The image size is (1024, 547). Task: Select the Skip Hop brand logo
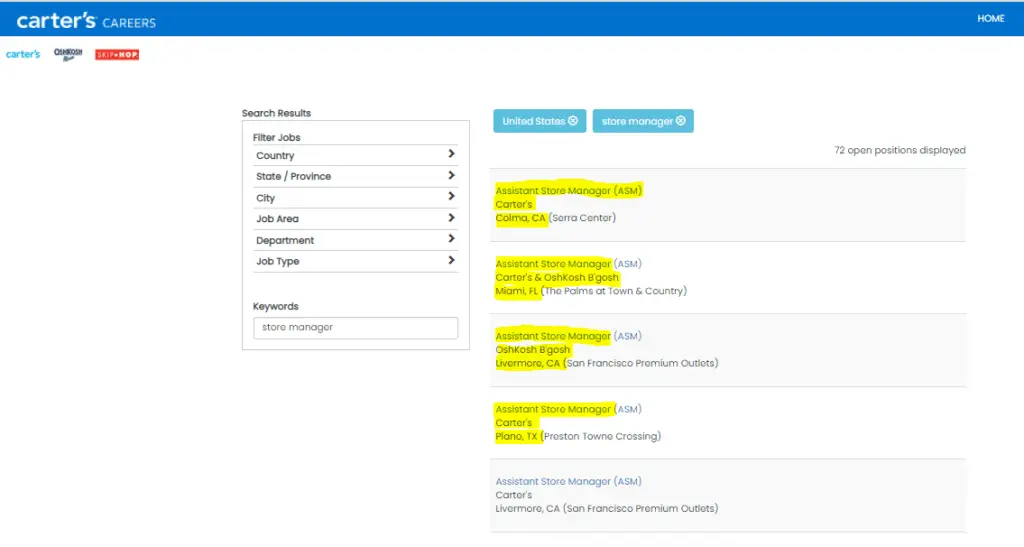117,55
